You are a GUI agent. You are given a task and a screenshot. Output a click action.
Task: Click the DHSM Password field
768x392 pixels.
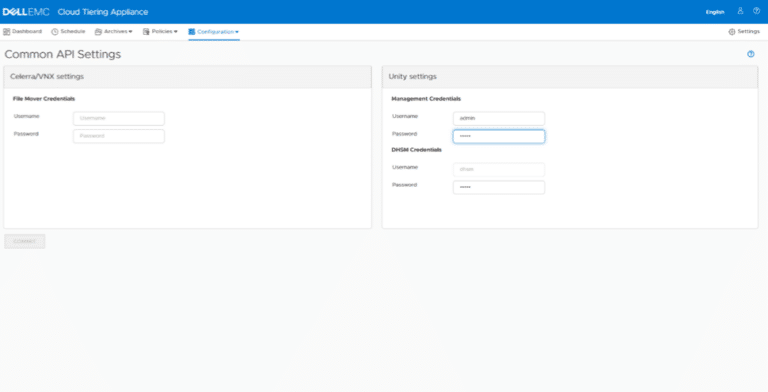point(499,187)
